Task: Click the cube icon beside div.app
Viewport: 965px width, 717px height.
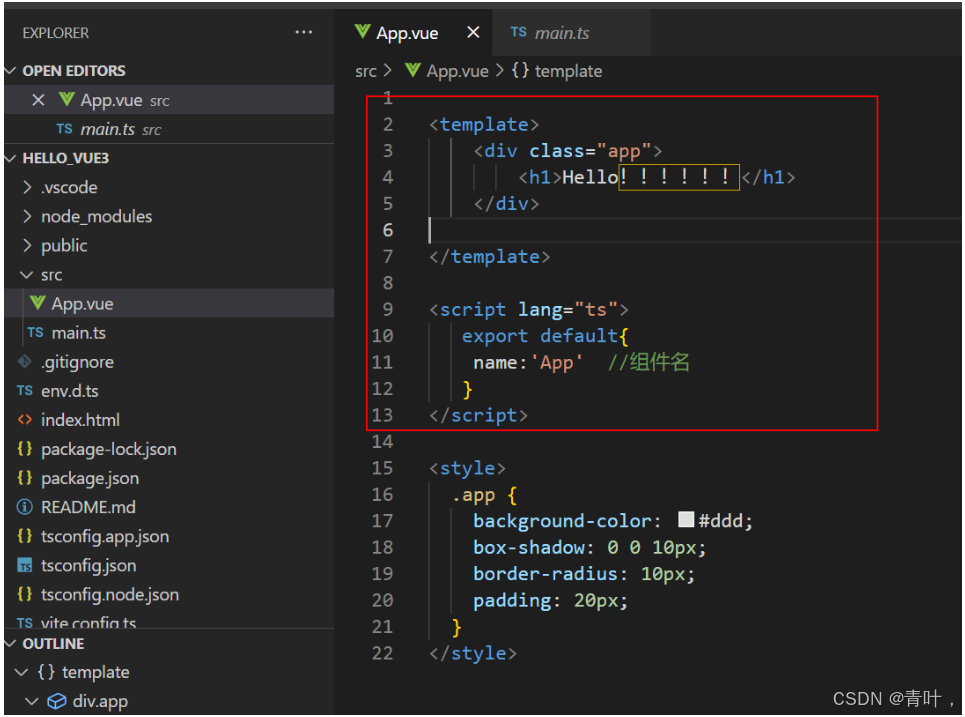Action: click(57, 701)
